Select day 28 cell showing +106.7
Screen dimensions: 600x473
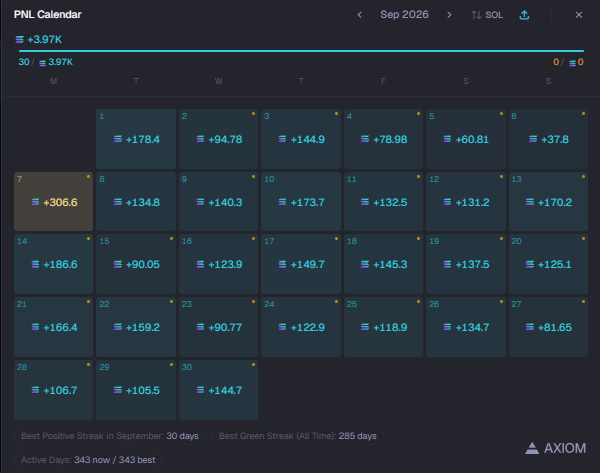coord(54,390)
